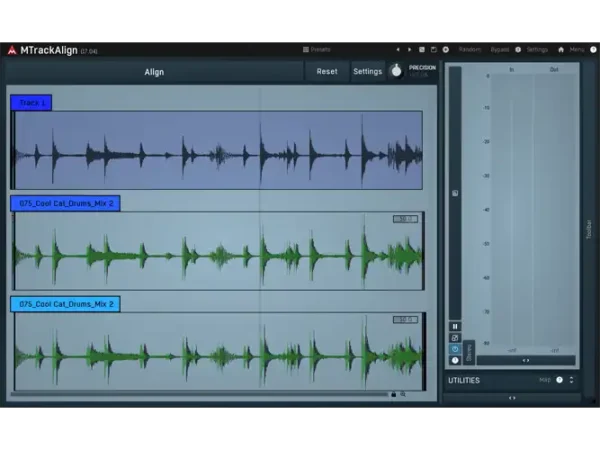
Task: Click the zoom magnifier icon below the waveforms
Action: coord(403,394)
